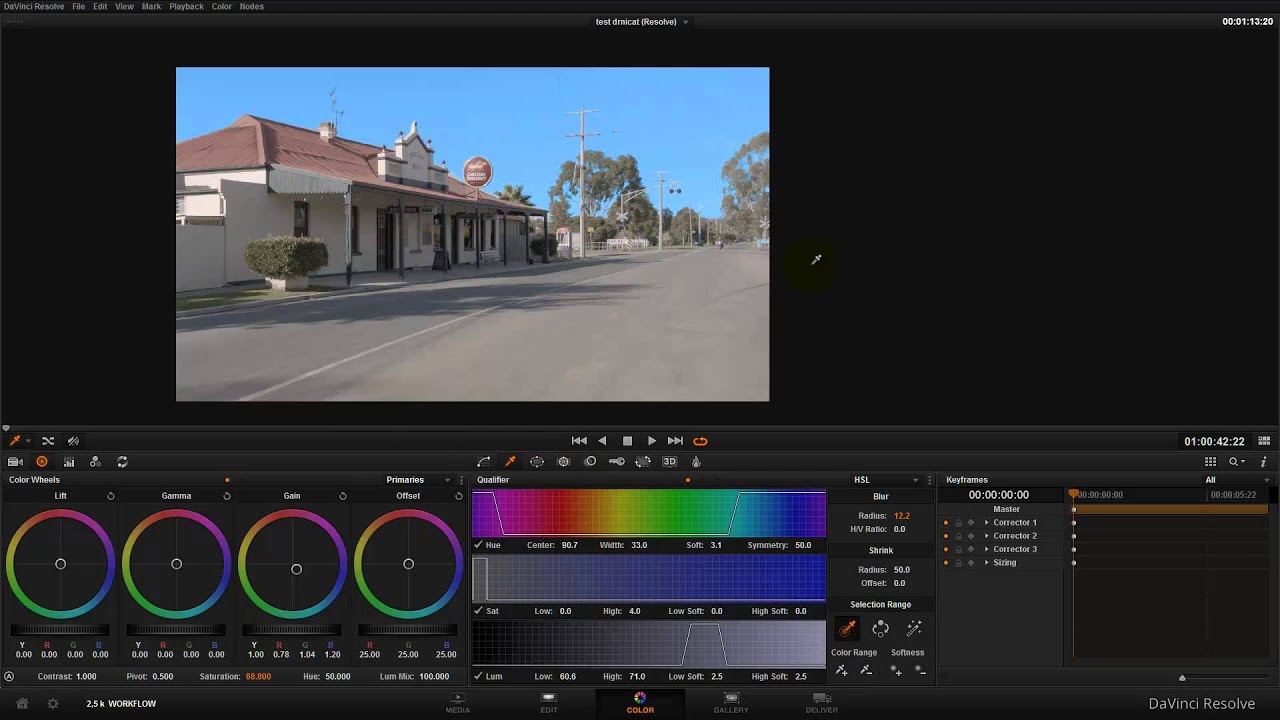Toggle Corrector 1 enable dot
The height and width of the screenshot is (720, 1280).
point(946,522)
